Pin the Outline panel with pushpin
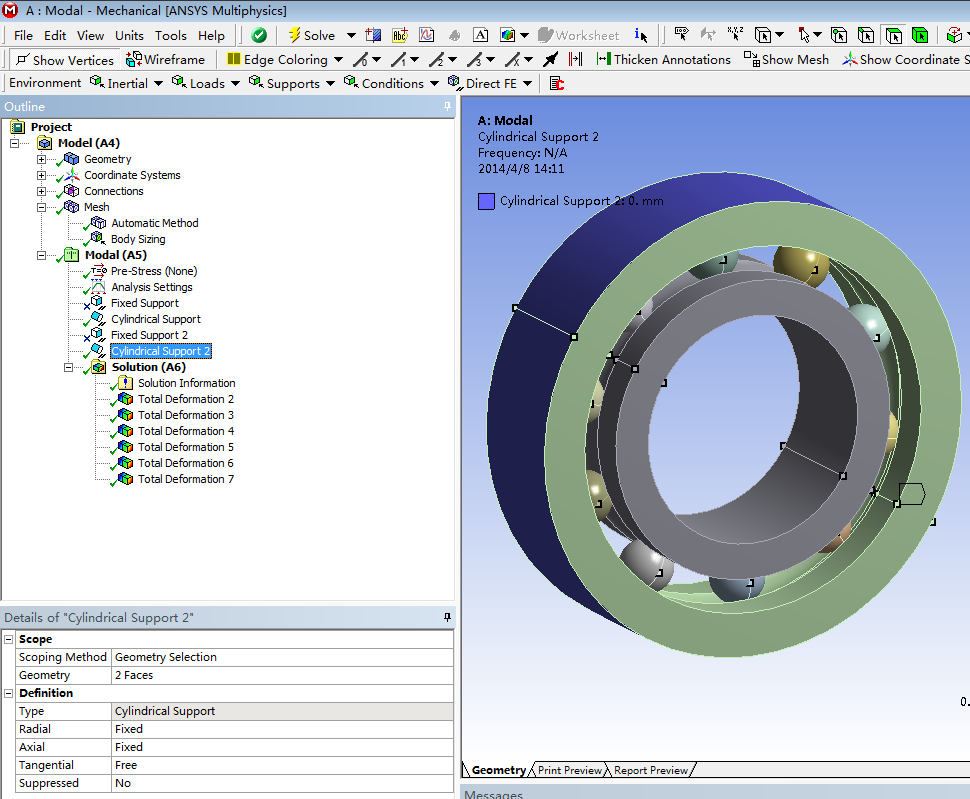This screenshot has width=970, height=799. (447, 107)
